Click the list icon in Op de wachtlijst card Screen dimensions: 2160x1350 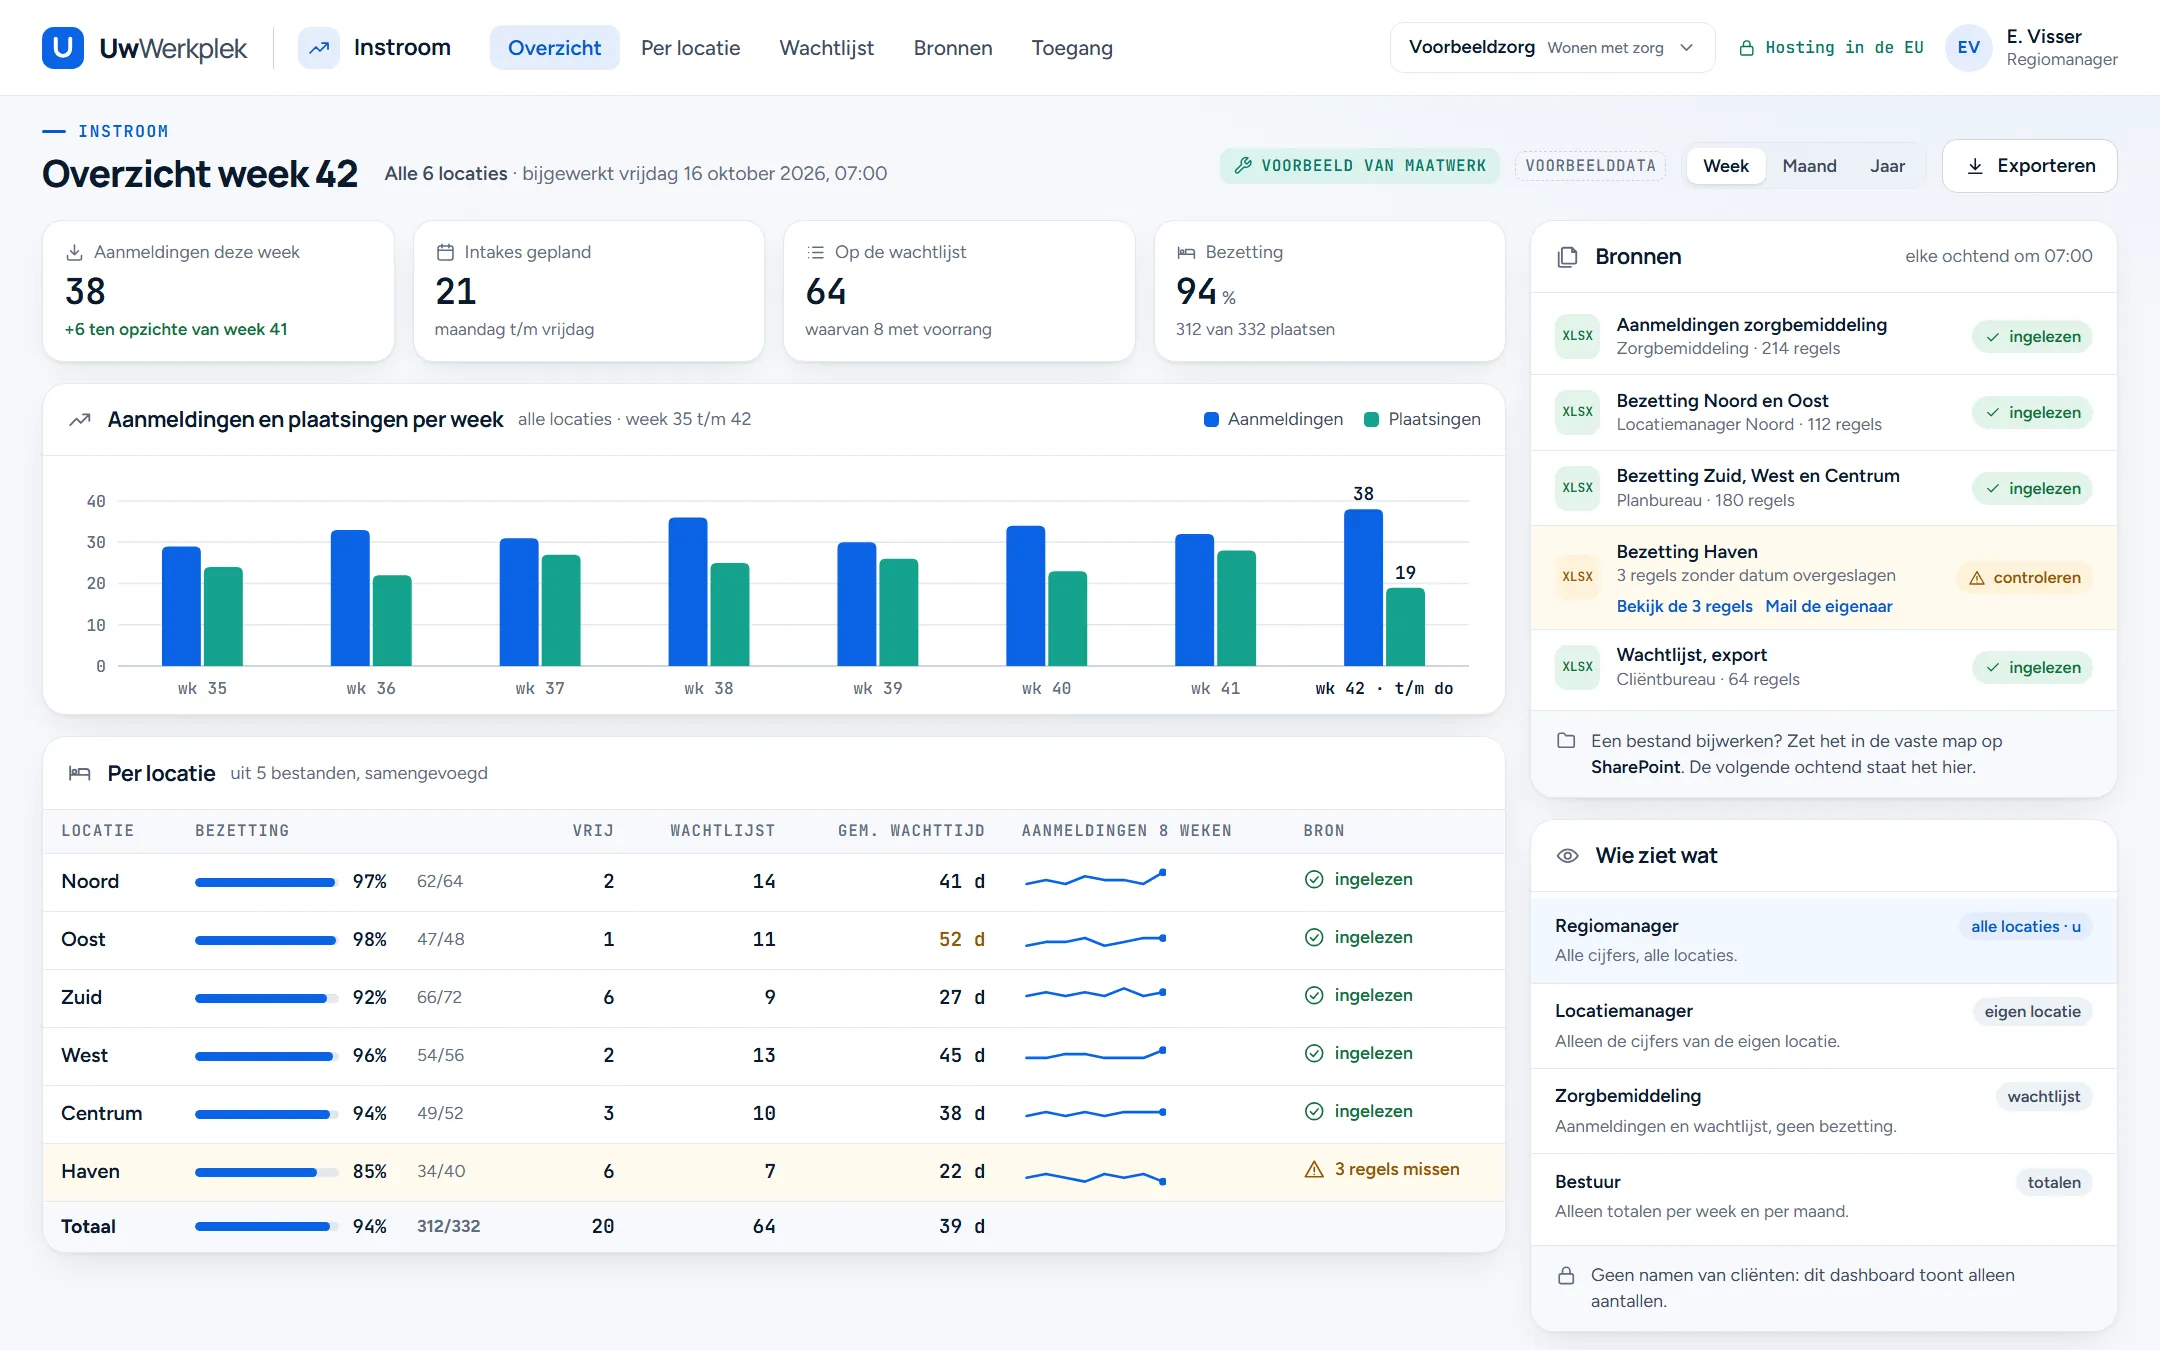pyautogui.click(x=816, y=252)
